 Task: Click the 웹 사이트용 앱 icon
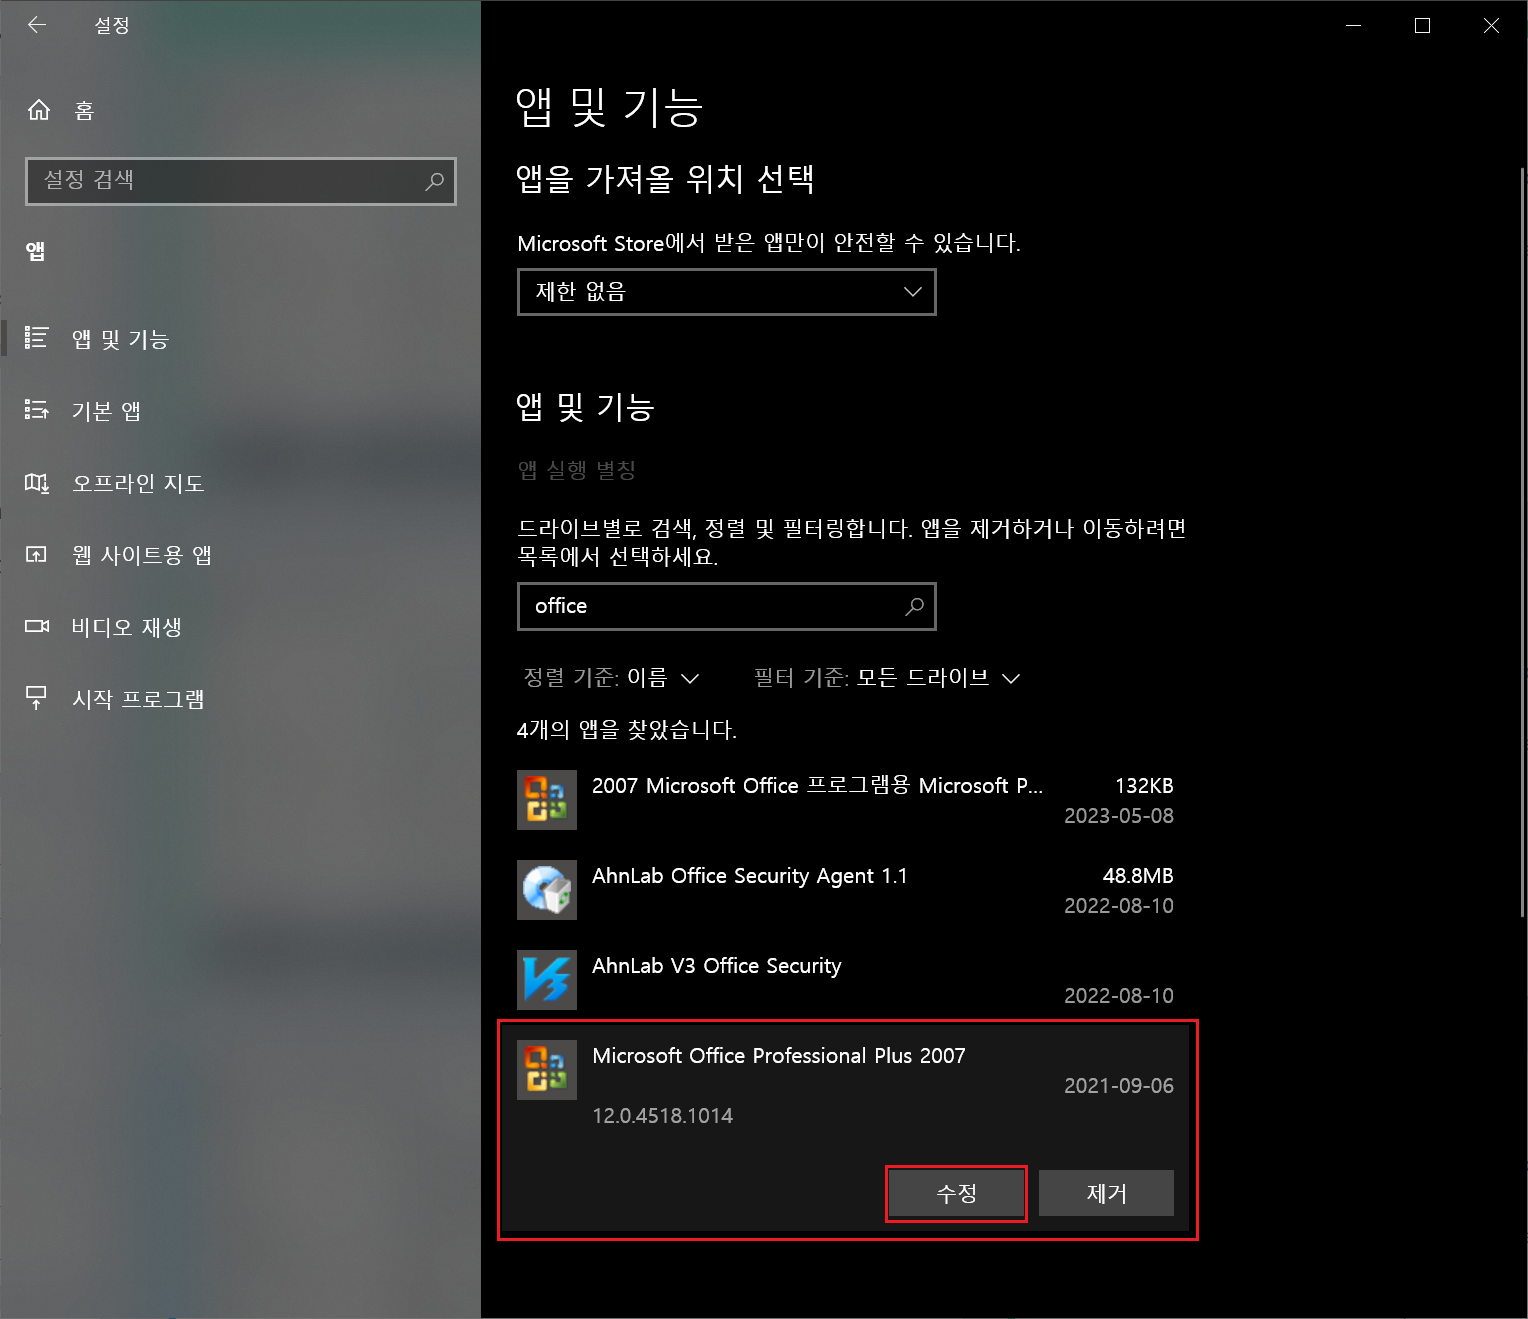click(x=36, y=554)
